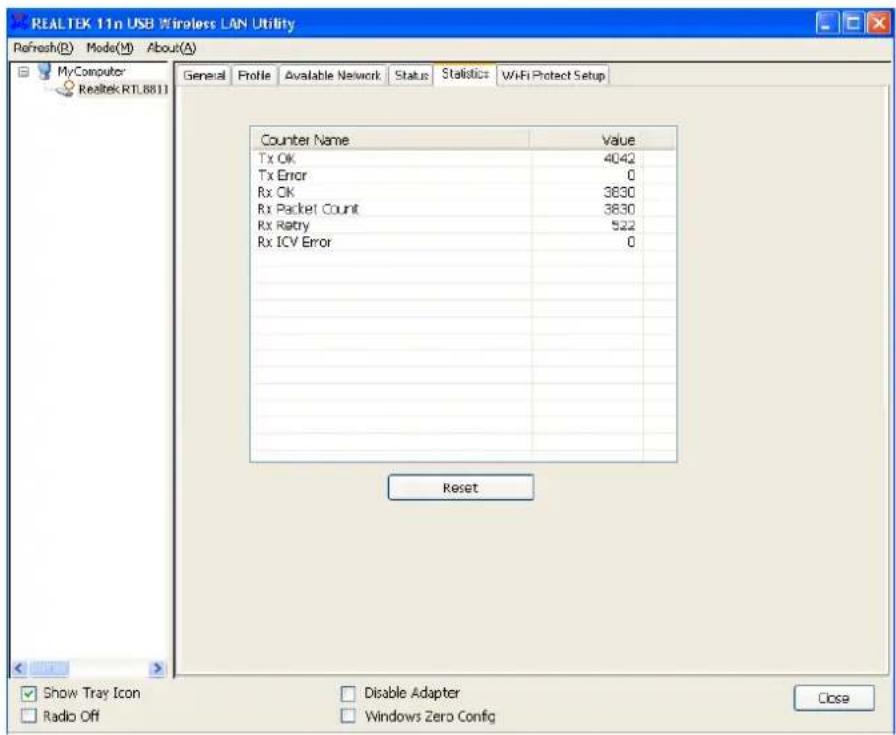Switch to the General tab

[204, 75]
